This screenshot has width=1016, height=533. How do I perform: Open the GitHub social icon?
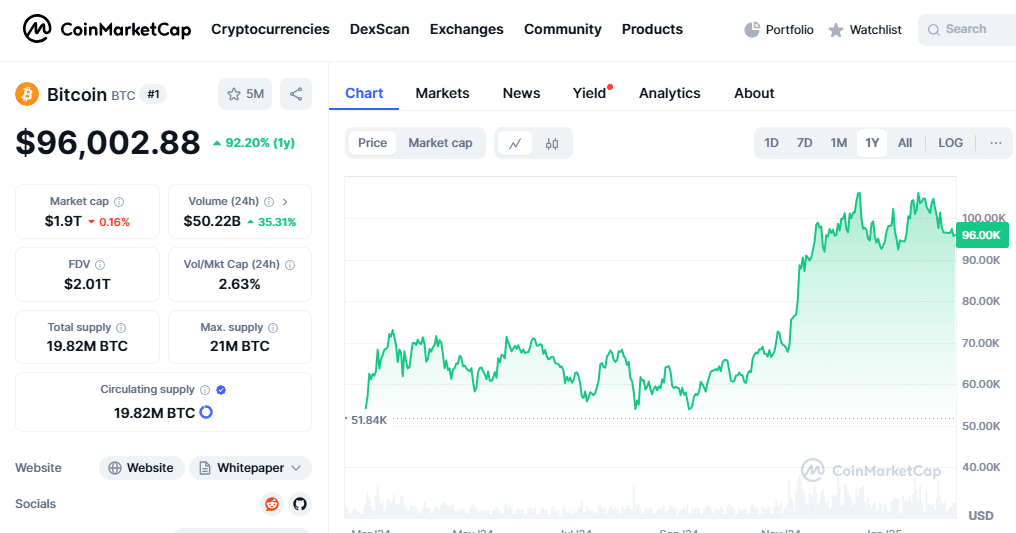299,504
